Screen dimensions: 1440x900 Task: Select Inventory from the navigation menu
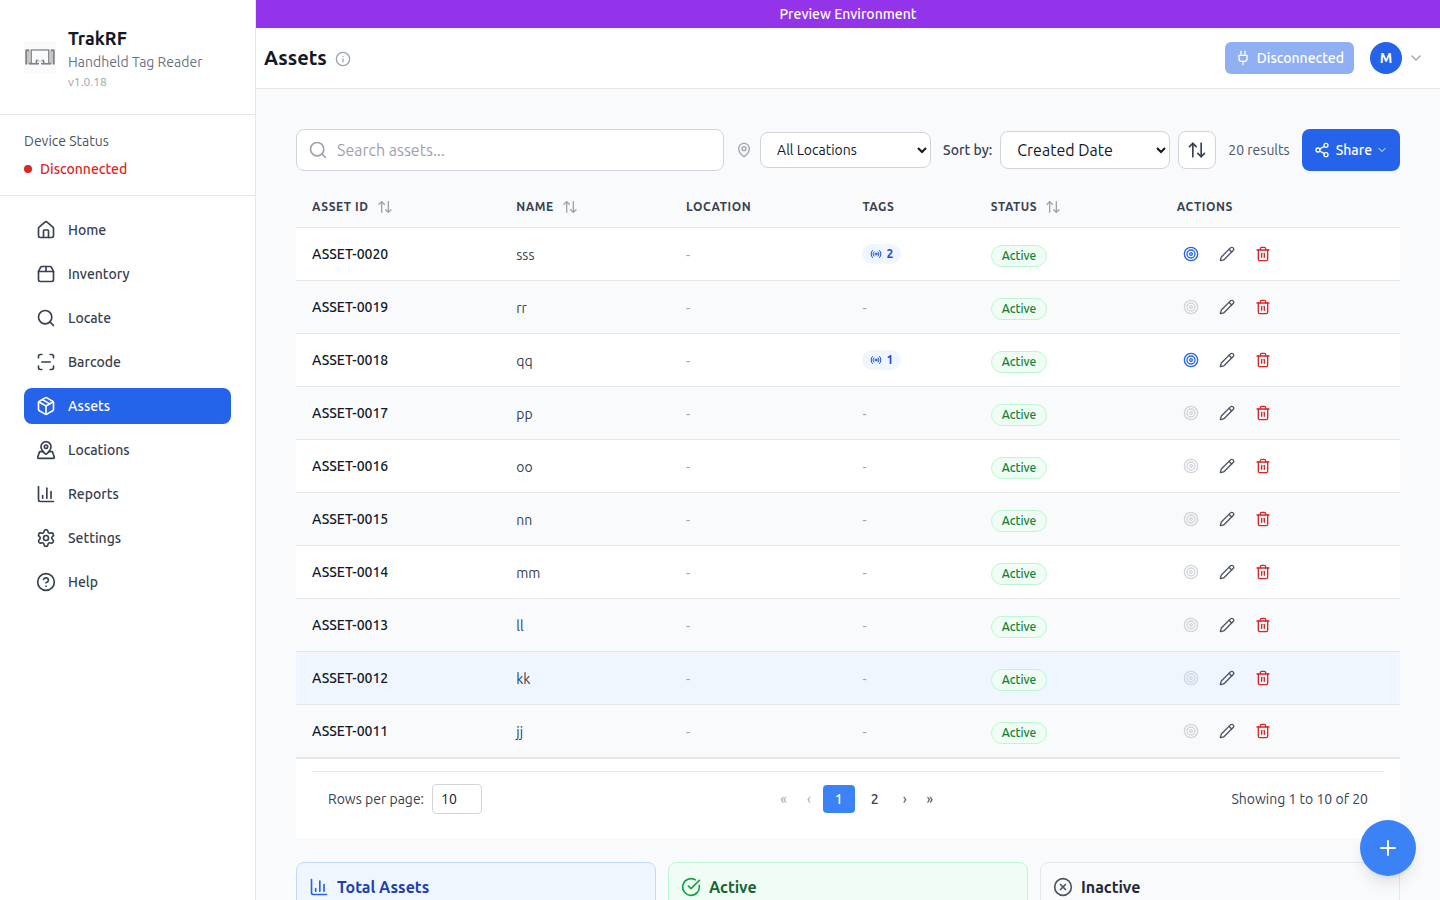click(99, 273)
